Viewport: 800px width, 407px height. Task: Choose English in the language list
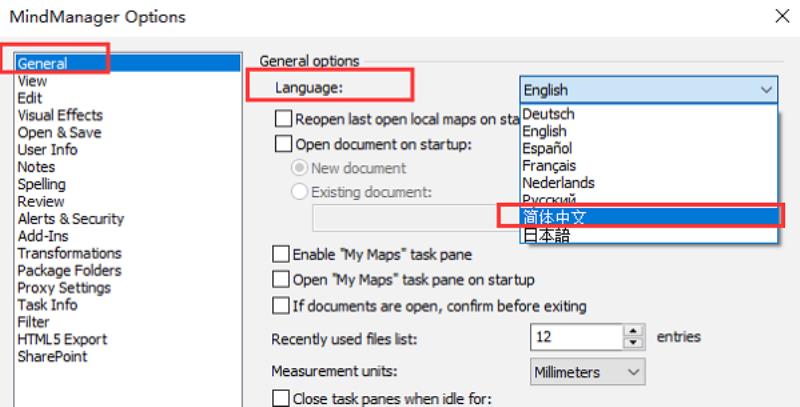649,131
